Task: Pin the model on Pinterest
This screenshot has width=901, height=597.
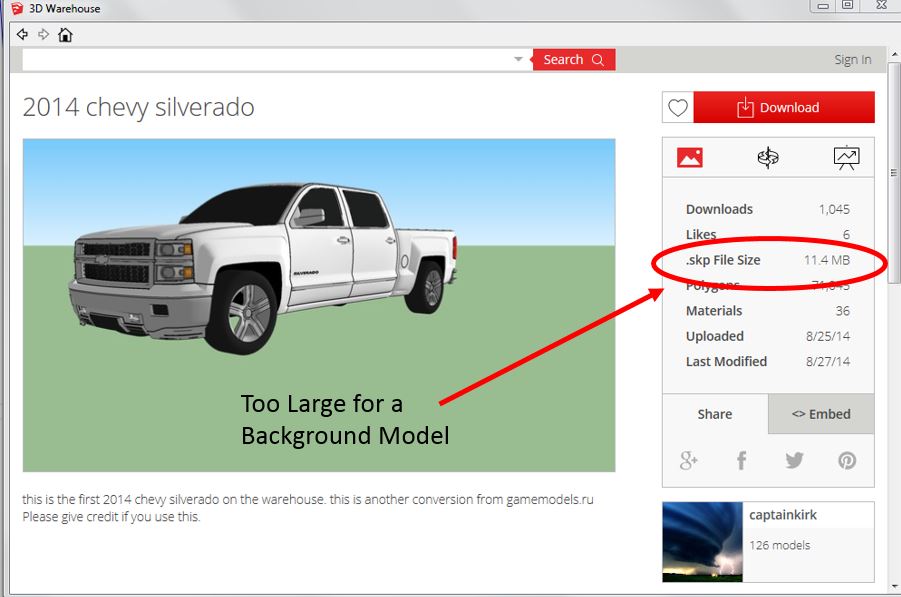Action: (x=847, y=460)
